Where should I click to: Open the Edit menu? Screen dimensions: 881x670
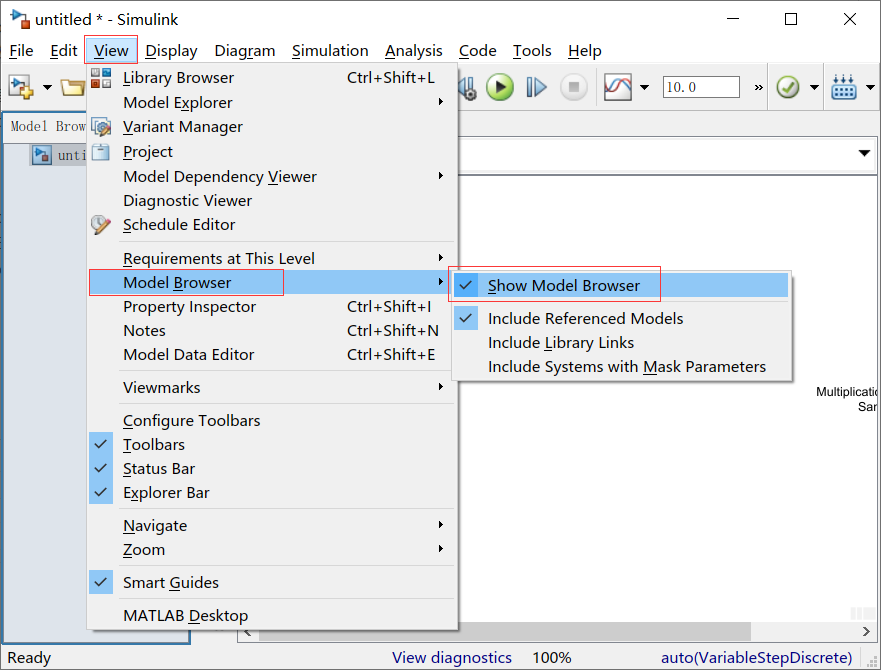click(x=63, y=51)
